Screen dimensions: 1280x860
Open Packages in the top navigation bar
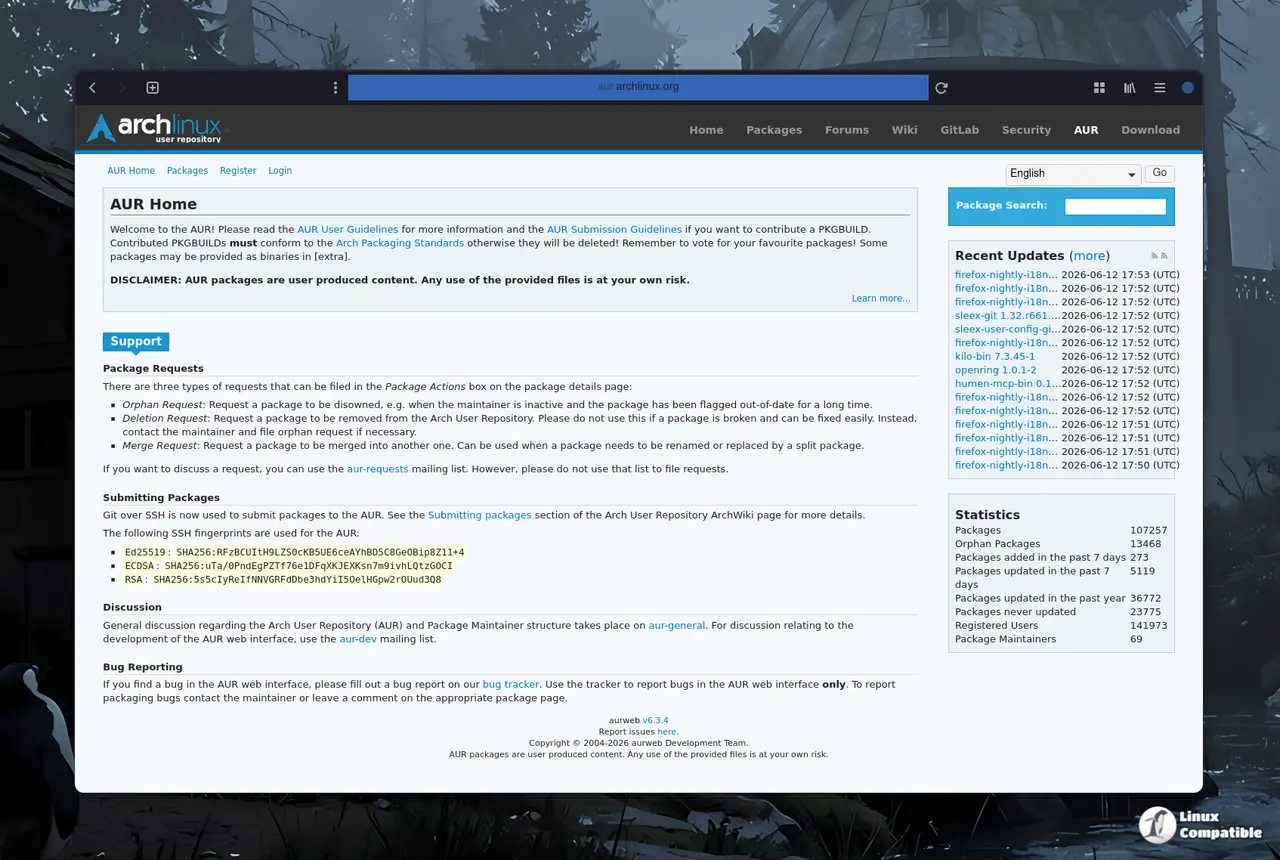coord(774,130)
